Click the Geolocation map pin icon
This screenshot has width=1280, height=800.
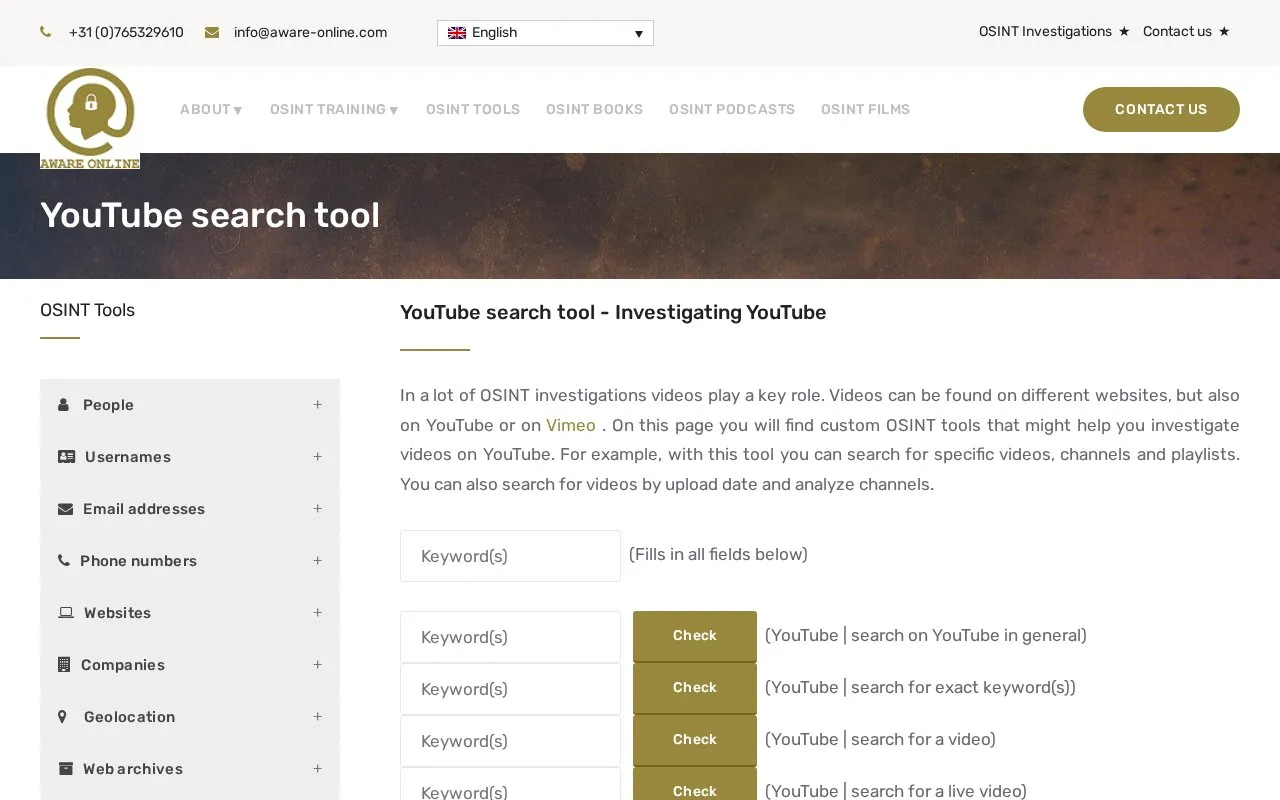pos(63,717)
